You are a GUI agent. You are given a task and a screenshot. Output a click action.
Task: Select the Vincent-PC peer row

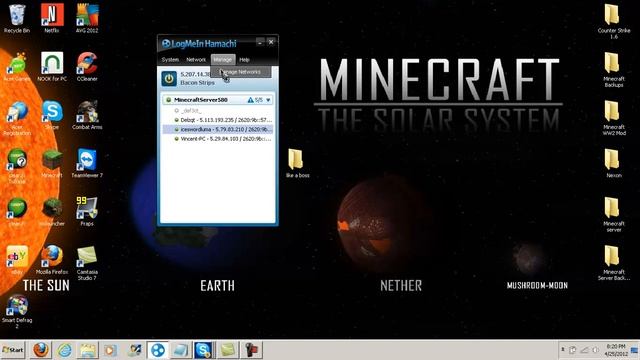pyautogui.click(x=218, y=139)
